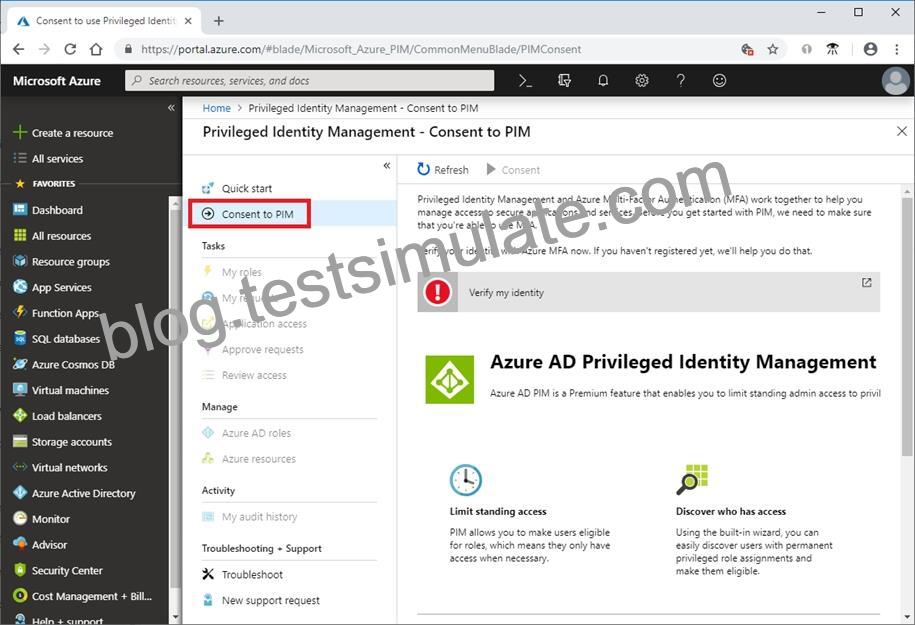Screen dimensions: 915x625
Task: Open the notifications bell
Action: pyautogui.click(x=603, y=81)
